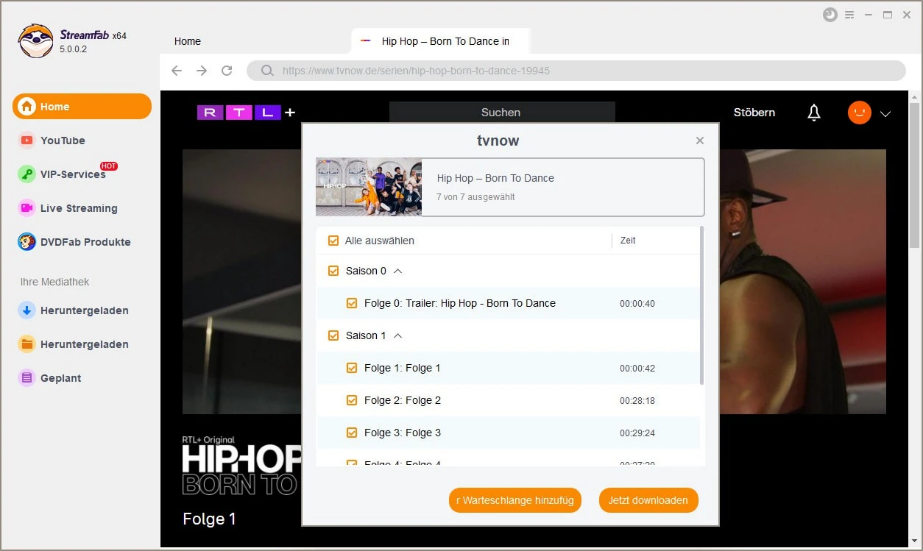
Task: Collapse the Saison 1 section
Action: pos(398,336)
